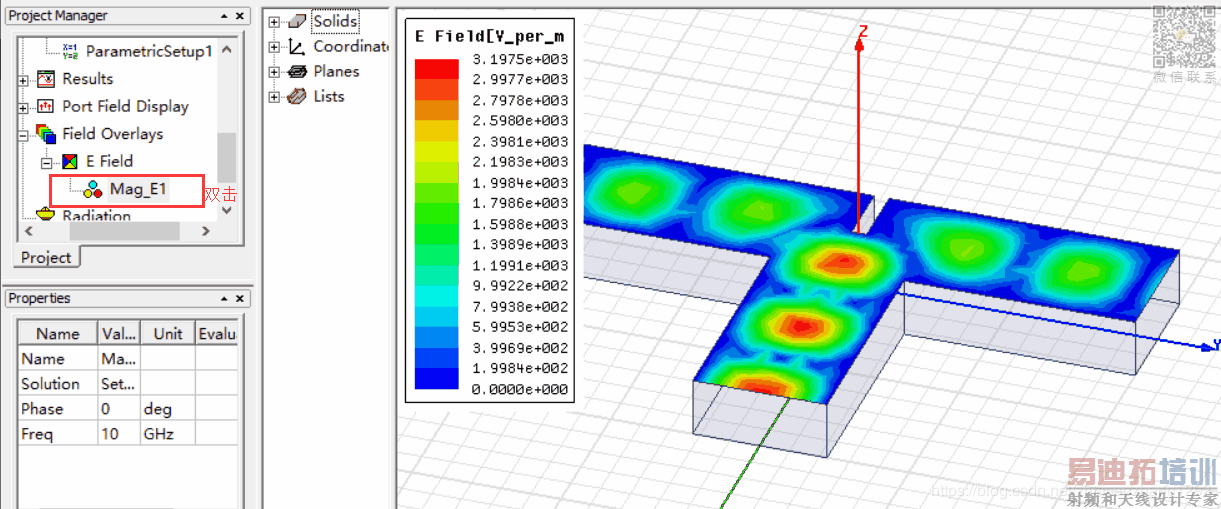Switch to the Project tab

47,257
